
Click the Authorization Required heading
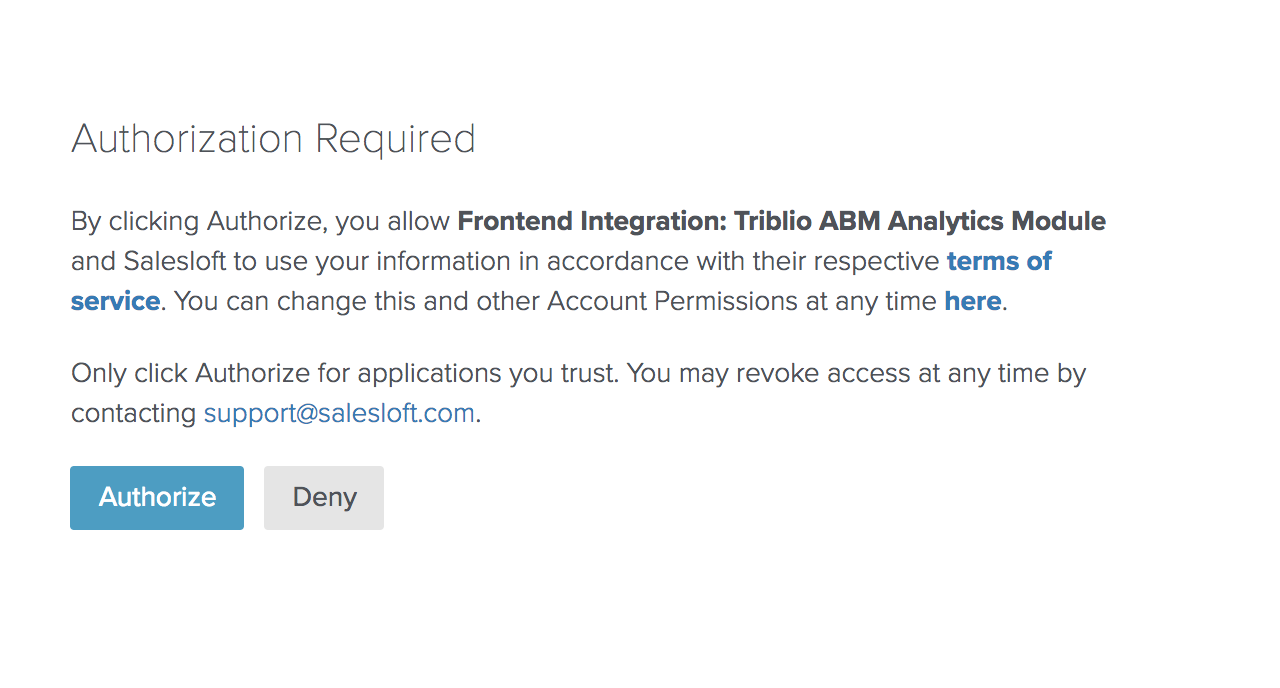pyautogui.click(x=273, y=139)
